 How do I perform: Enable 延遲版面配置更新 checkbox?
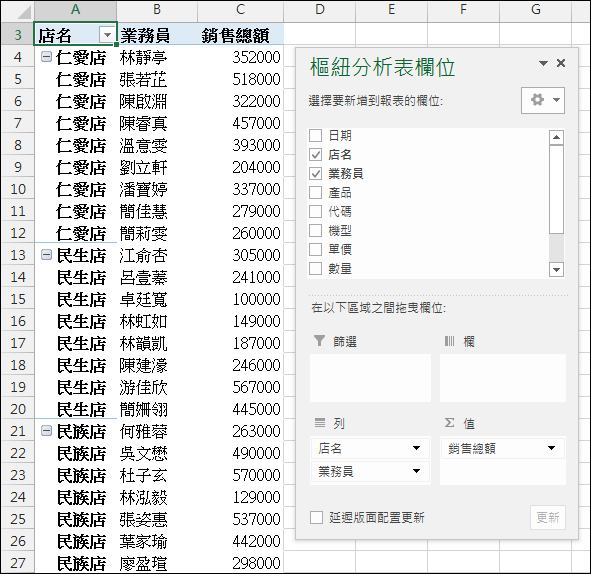pyautogui.click(x=316, y=517)
